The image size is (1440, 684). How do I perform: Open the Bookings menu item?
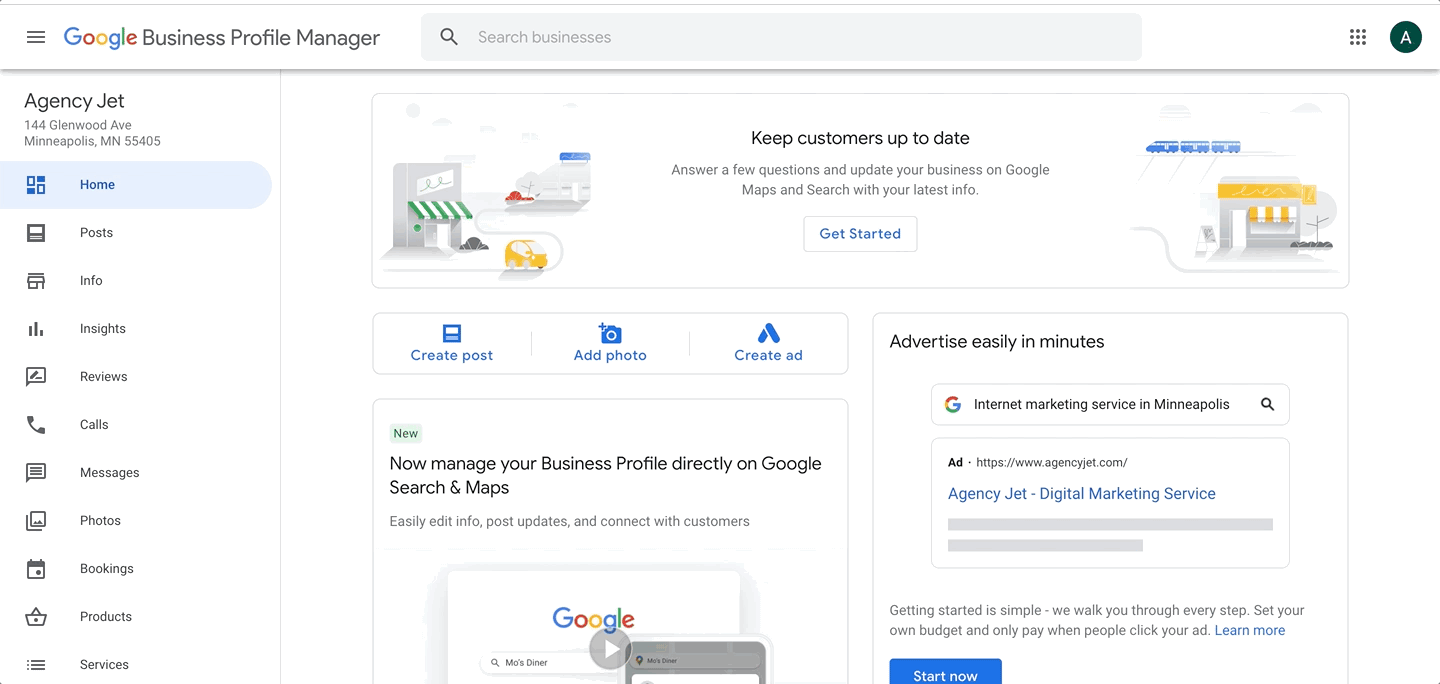tap(136, 569)
